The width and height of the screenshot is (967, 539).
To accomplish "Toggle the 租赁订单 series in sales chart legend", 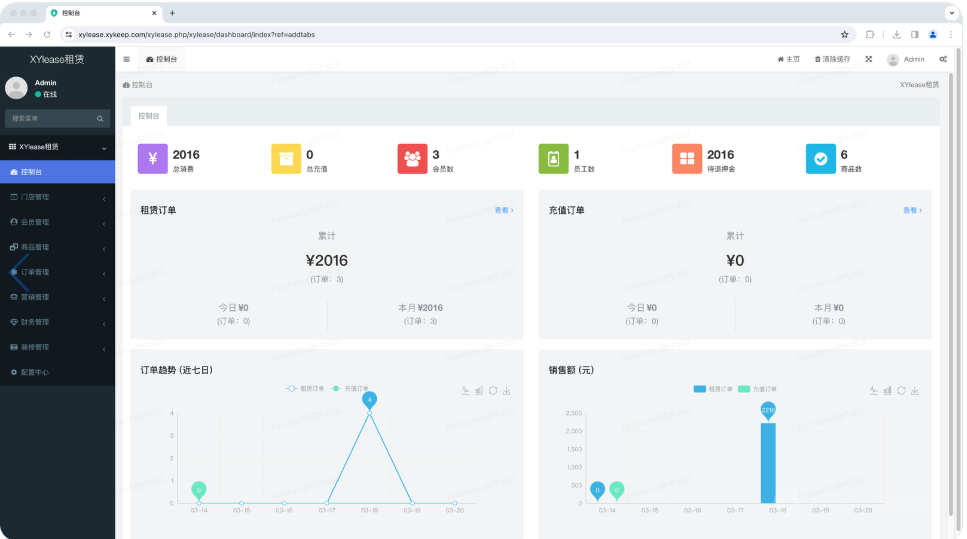I will pos(713,388).
